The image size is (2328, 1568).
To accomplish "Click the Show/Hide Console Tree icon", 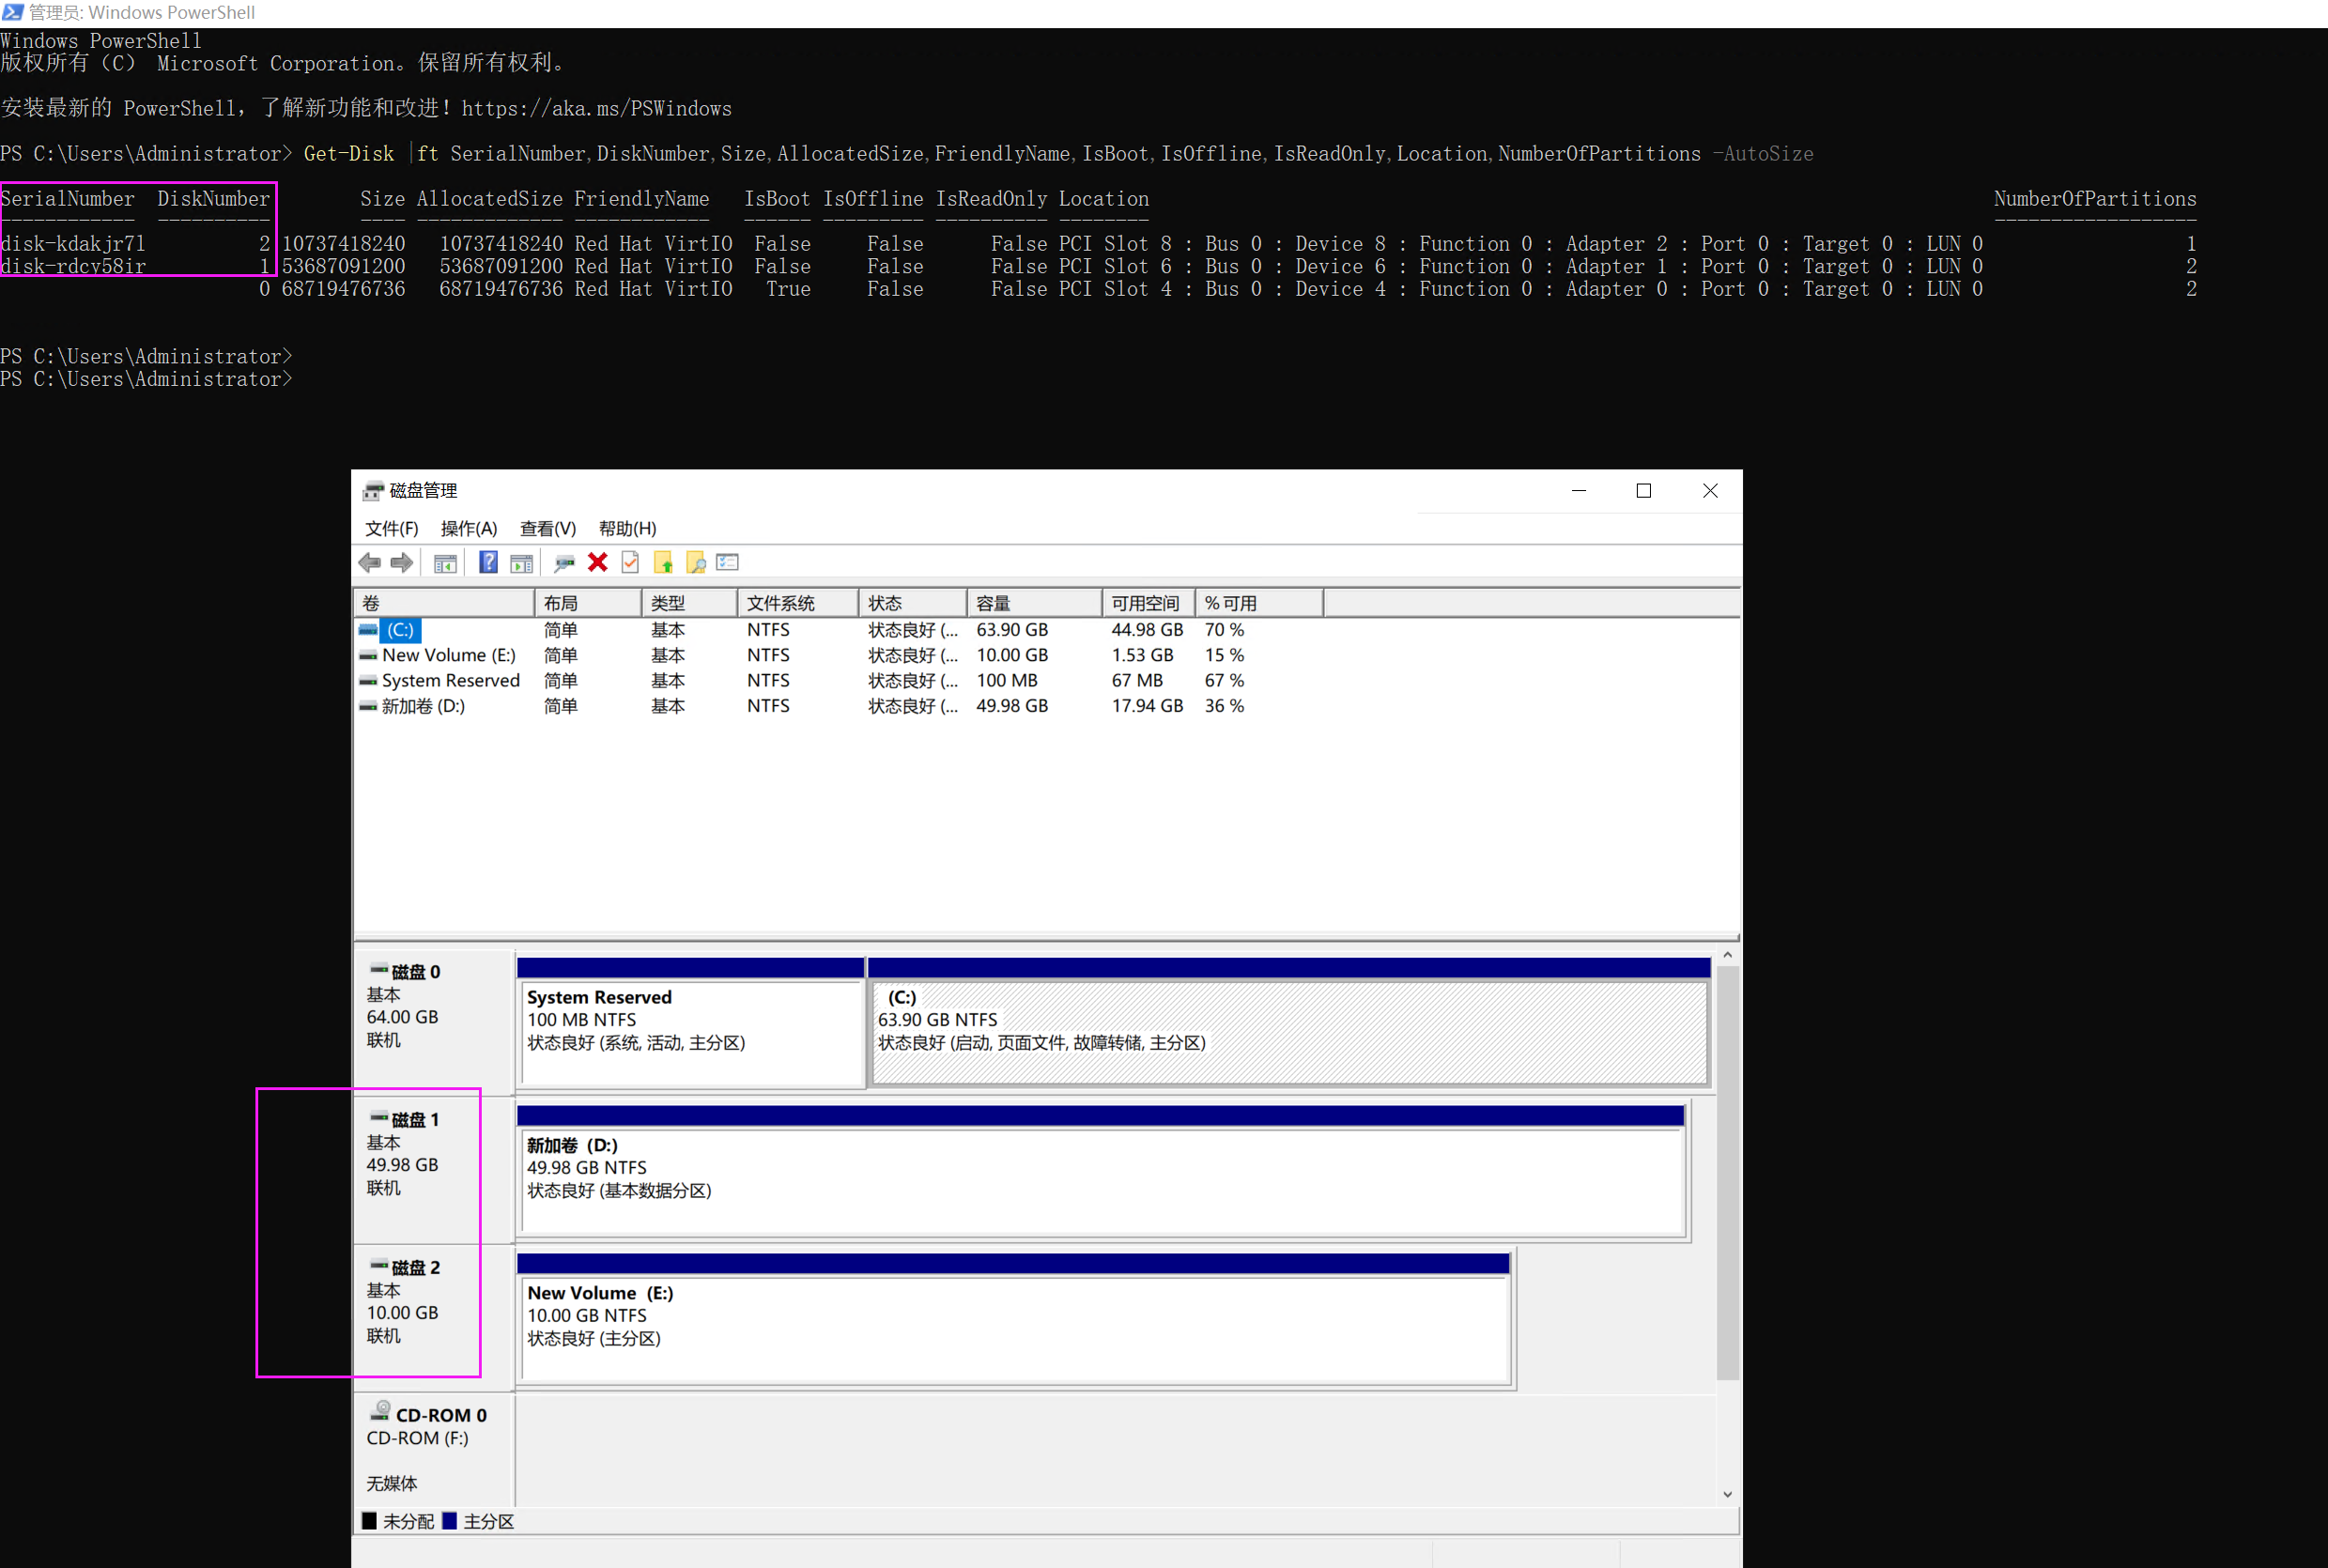I will 445,563.
